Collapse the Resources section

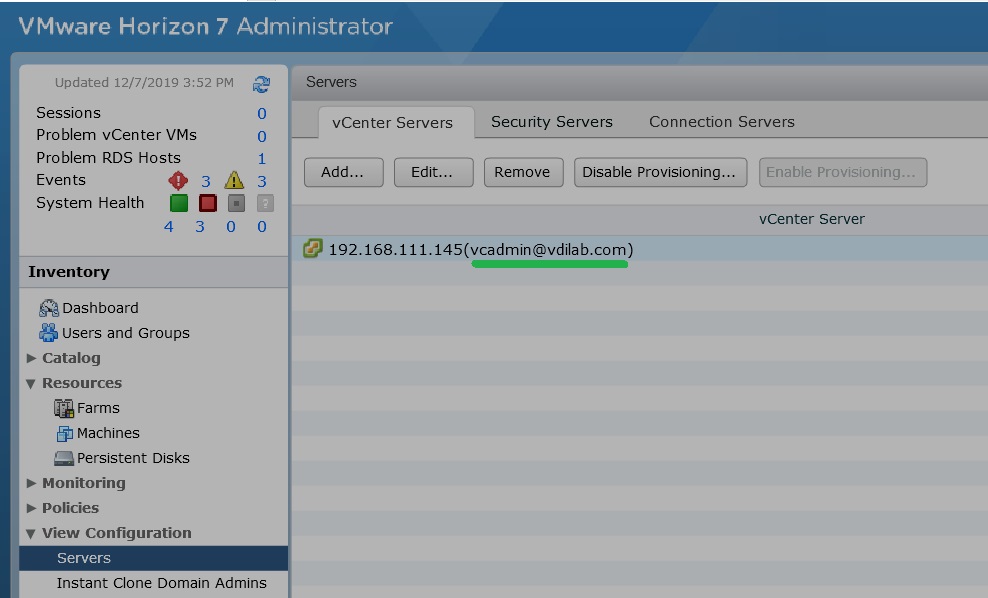click(31, 383)
